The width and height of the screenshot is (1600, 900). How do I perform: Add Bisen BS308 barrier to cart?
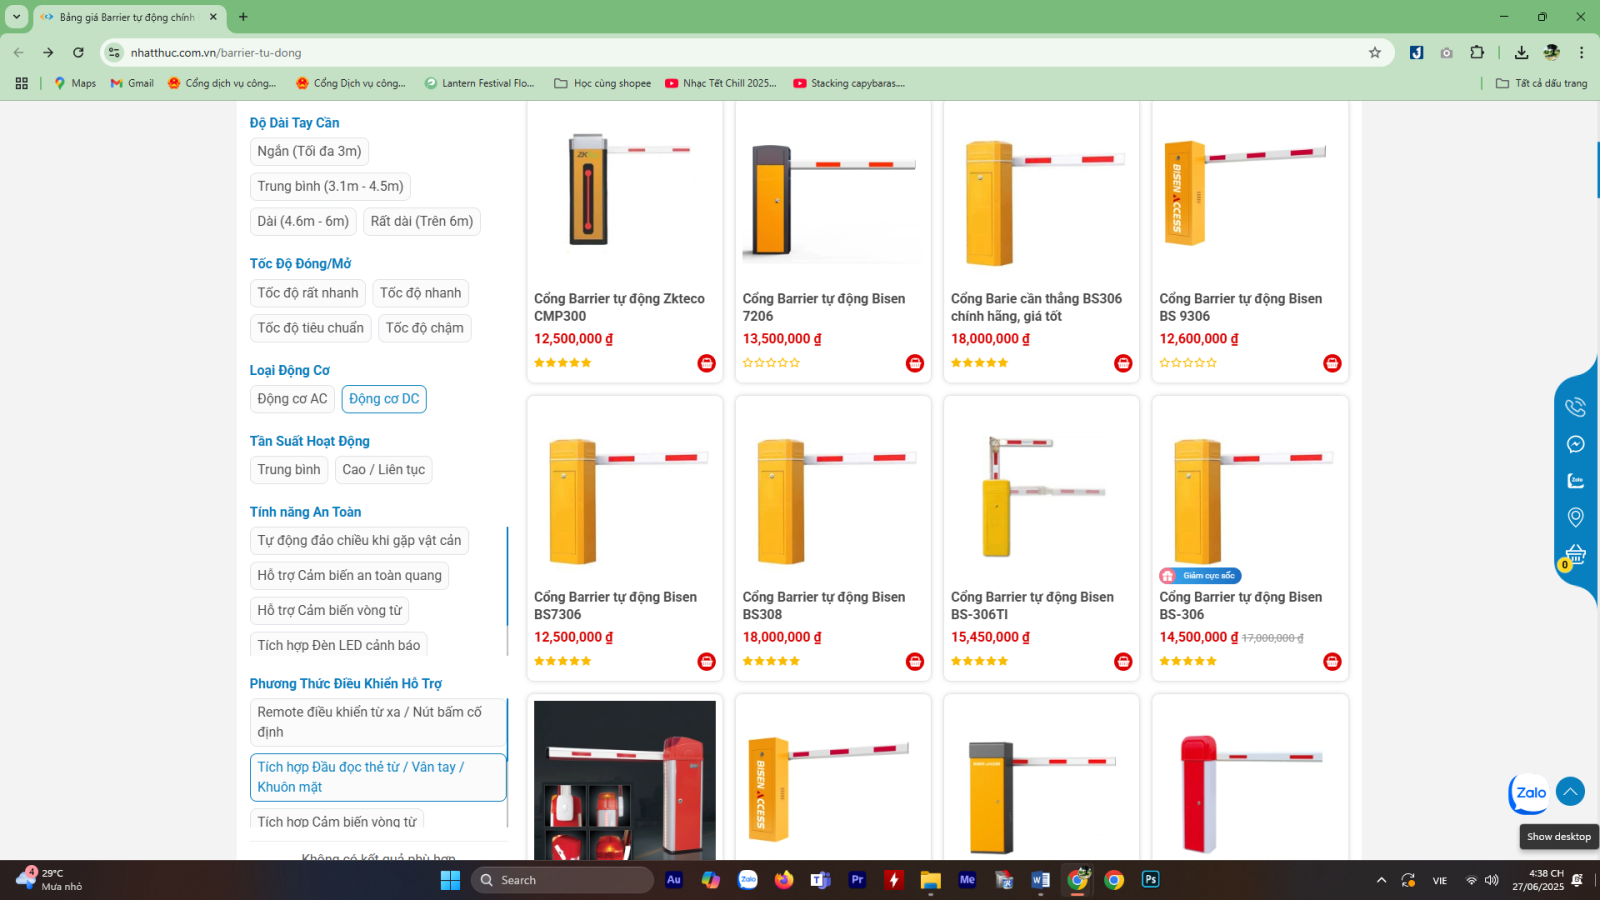915,661
